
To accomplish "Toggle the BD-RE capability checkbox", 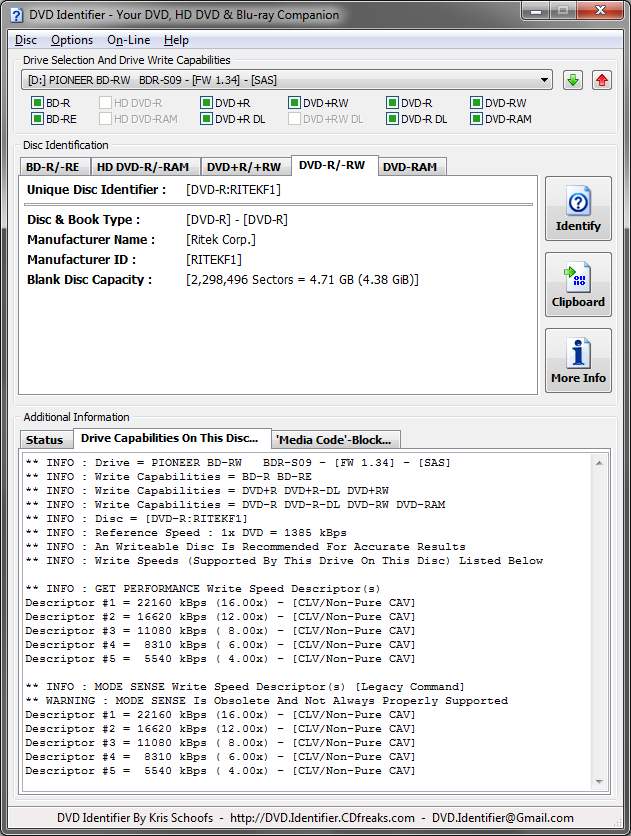I will pos(37,119).
